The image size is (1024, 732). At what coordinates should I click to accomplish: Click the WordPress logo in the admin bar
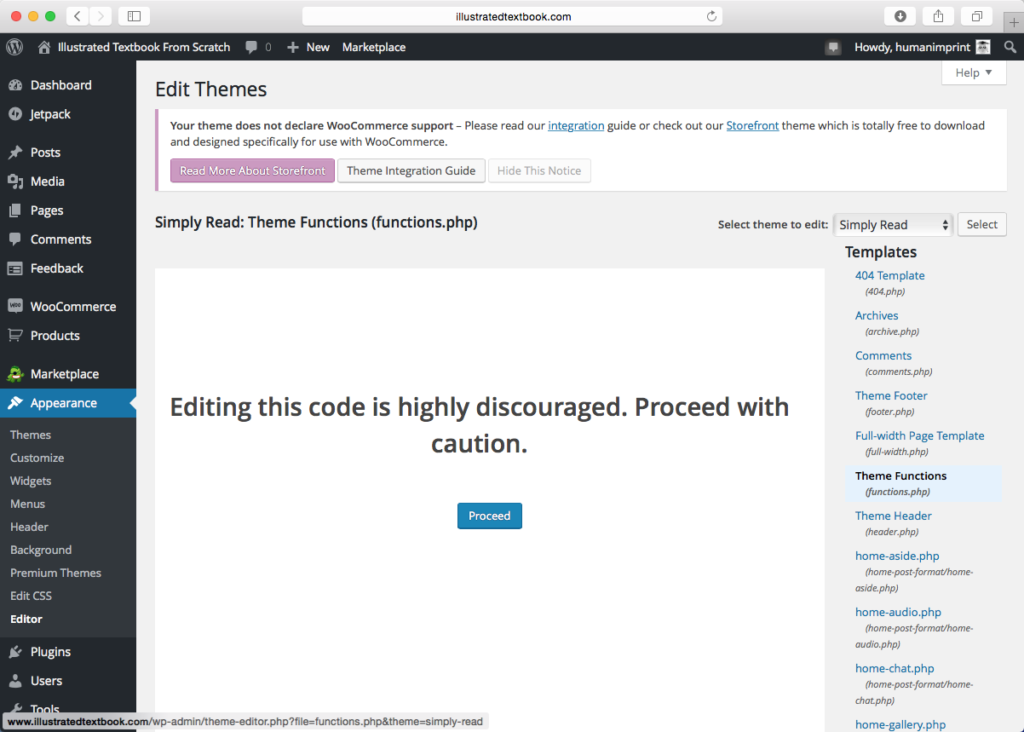pos(13,46)
